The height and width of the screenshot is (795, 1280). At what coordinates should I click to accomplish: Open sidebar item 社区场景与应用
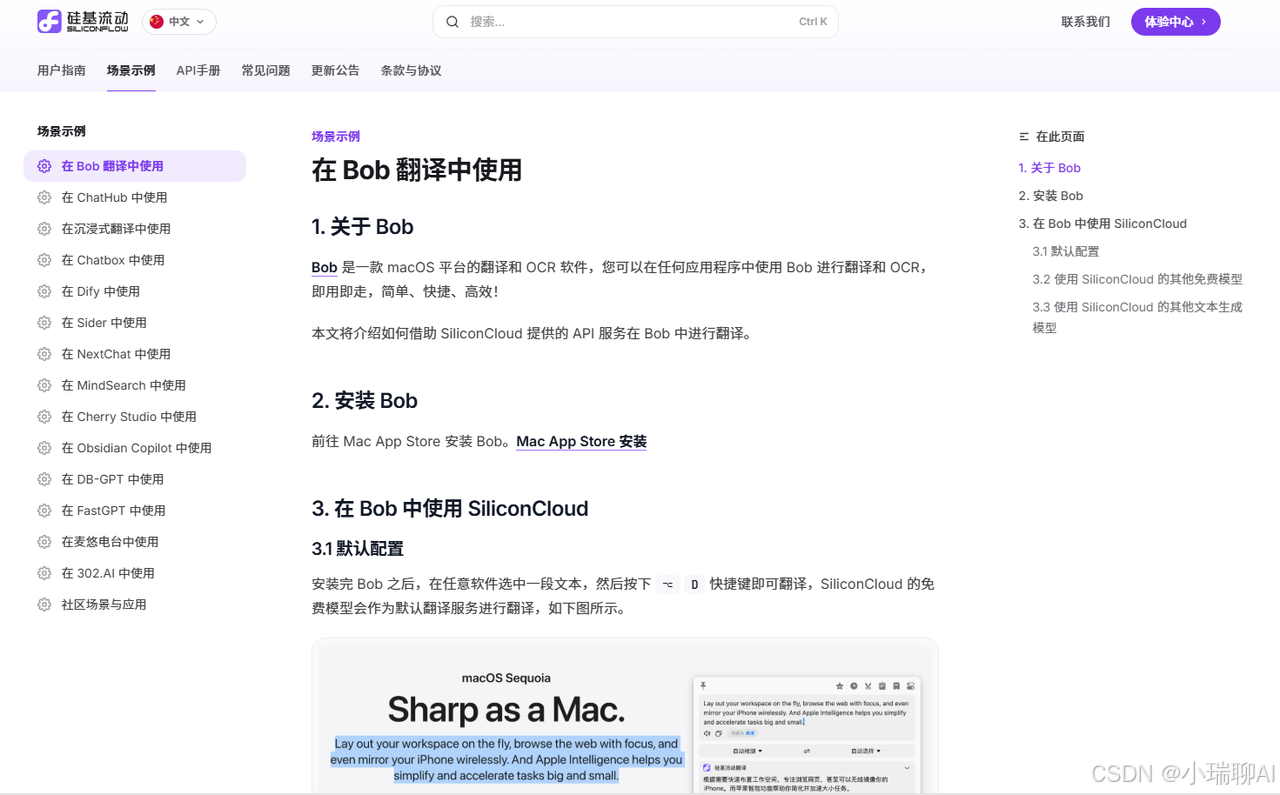(135, 605)
